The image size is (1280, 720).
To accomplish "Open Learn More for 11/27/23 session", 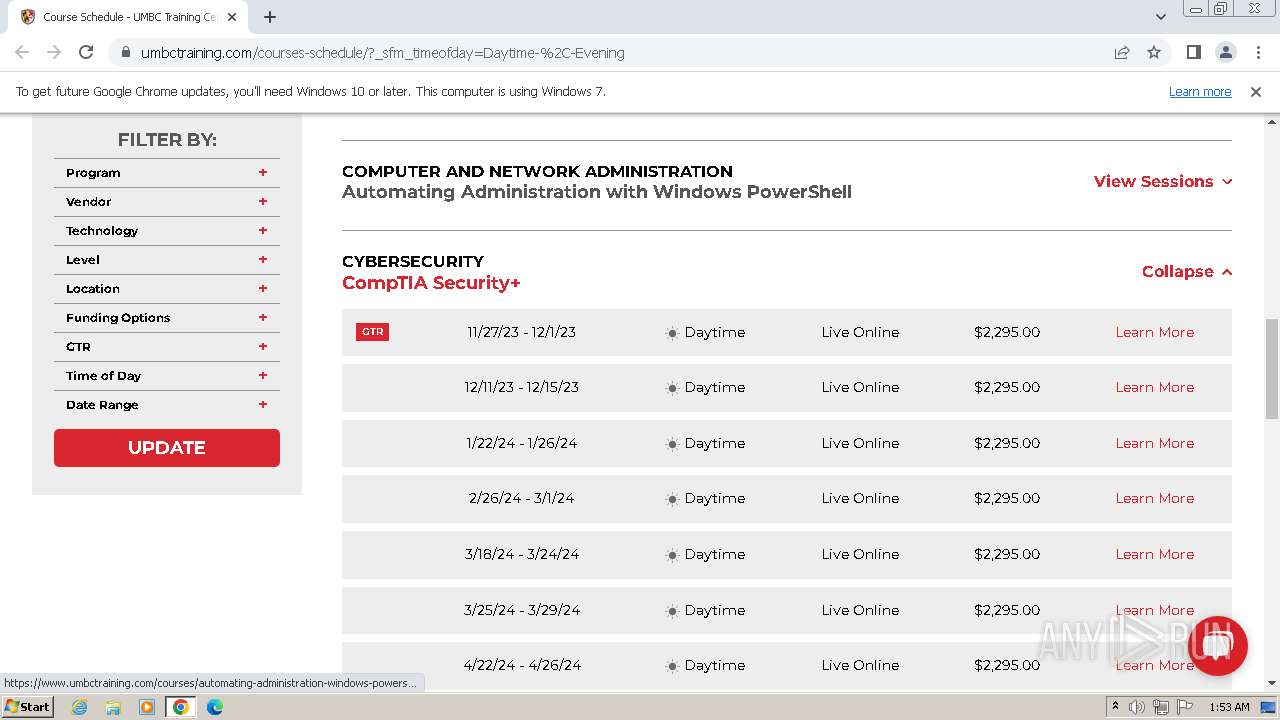I will point(1154,332).
